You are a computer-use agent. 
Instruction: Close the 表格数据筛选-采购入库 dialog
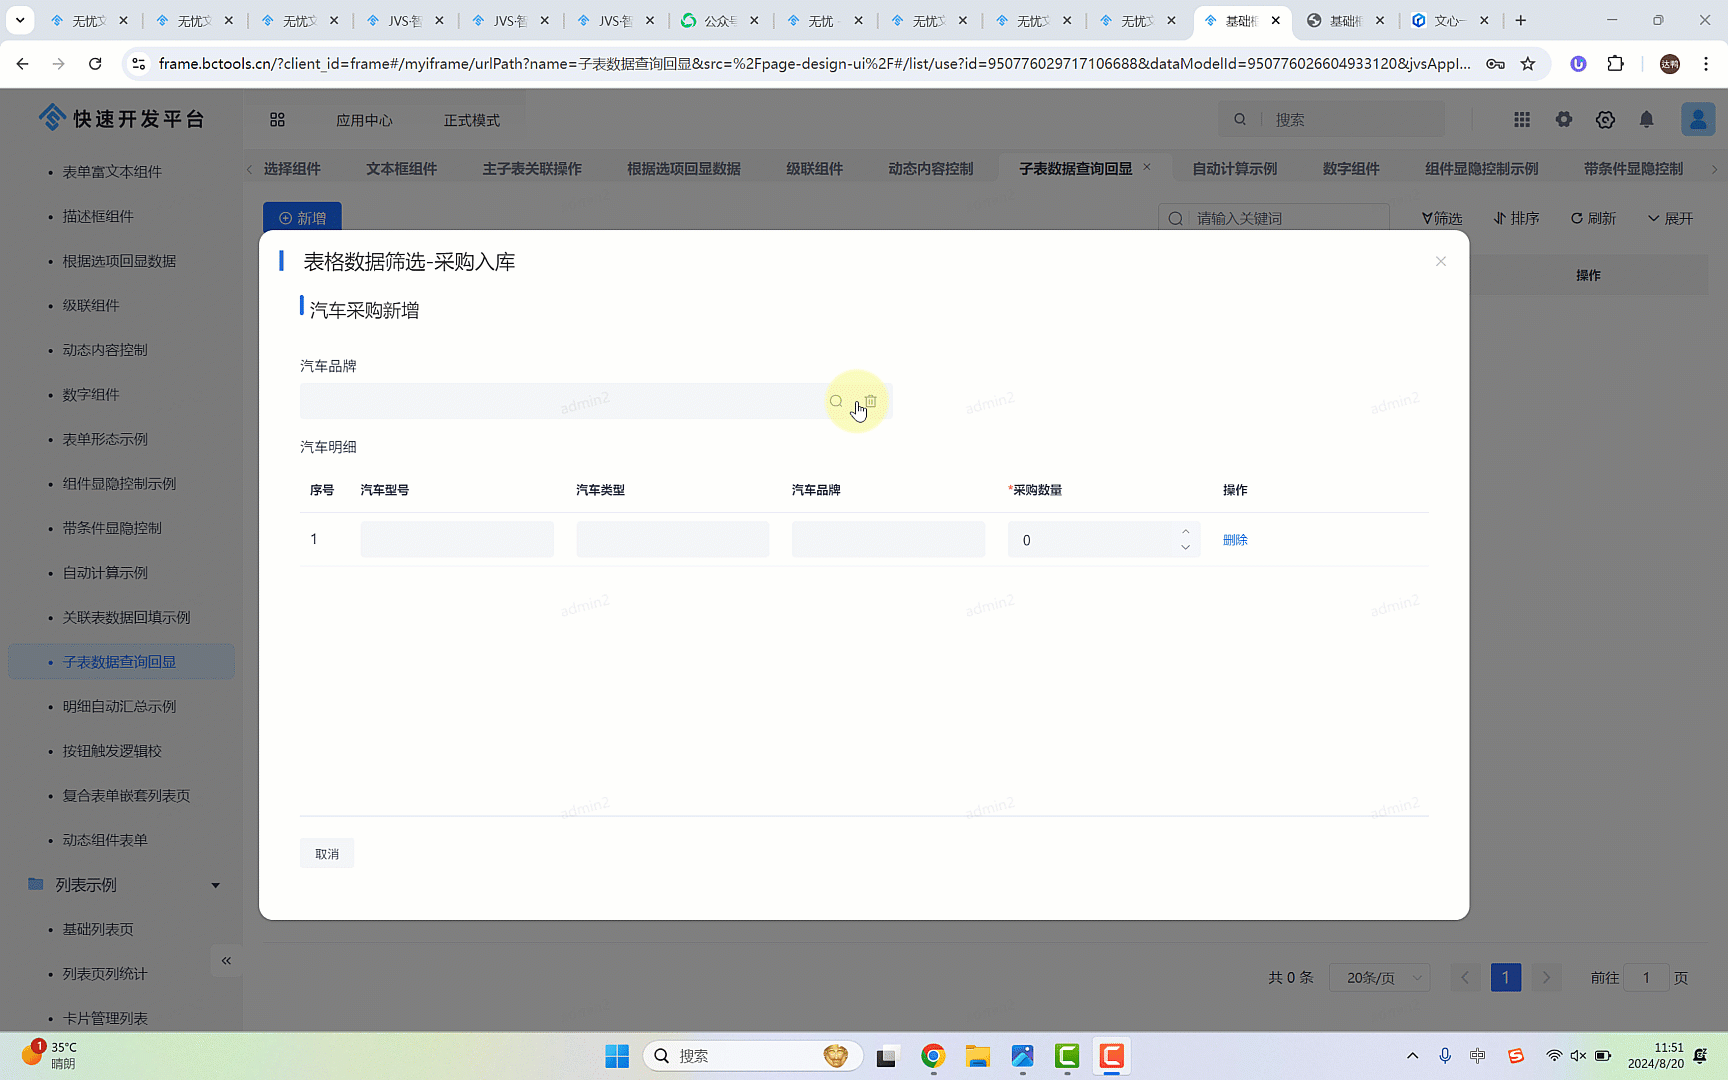1441,262
